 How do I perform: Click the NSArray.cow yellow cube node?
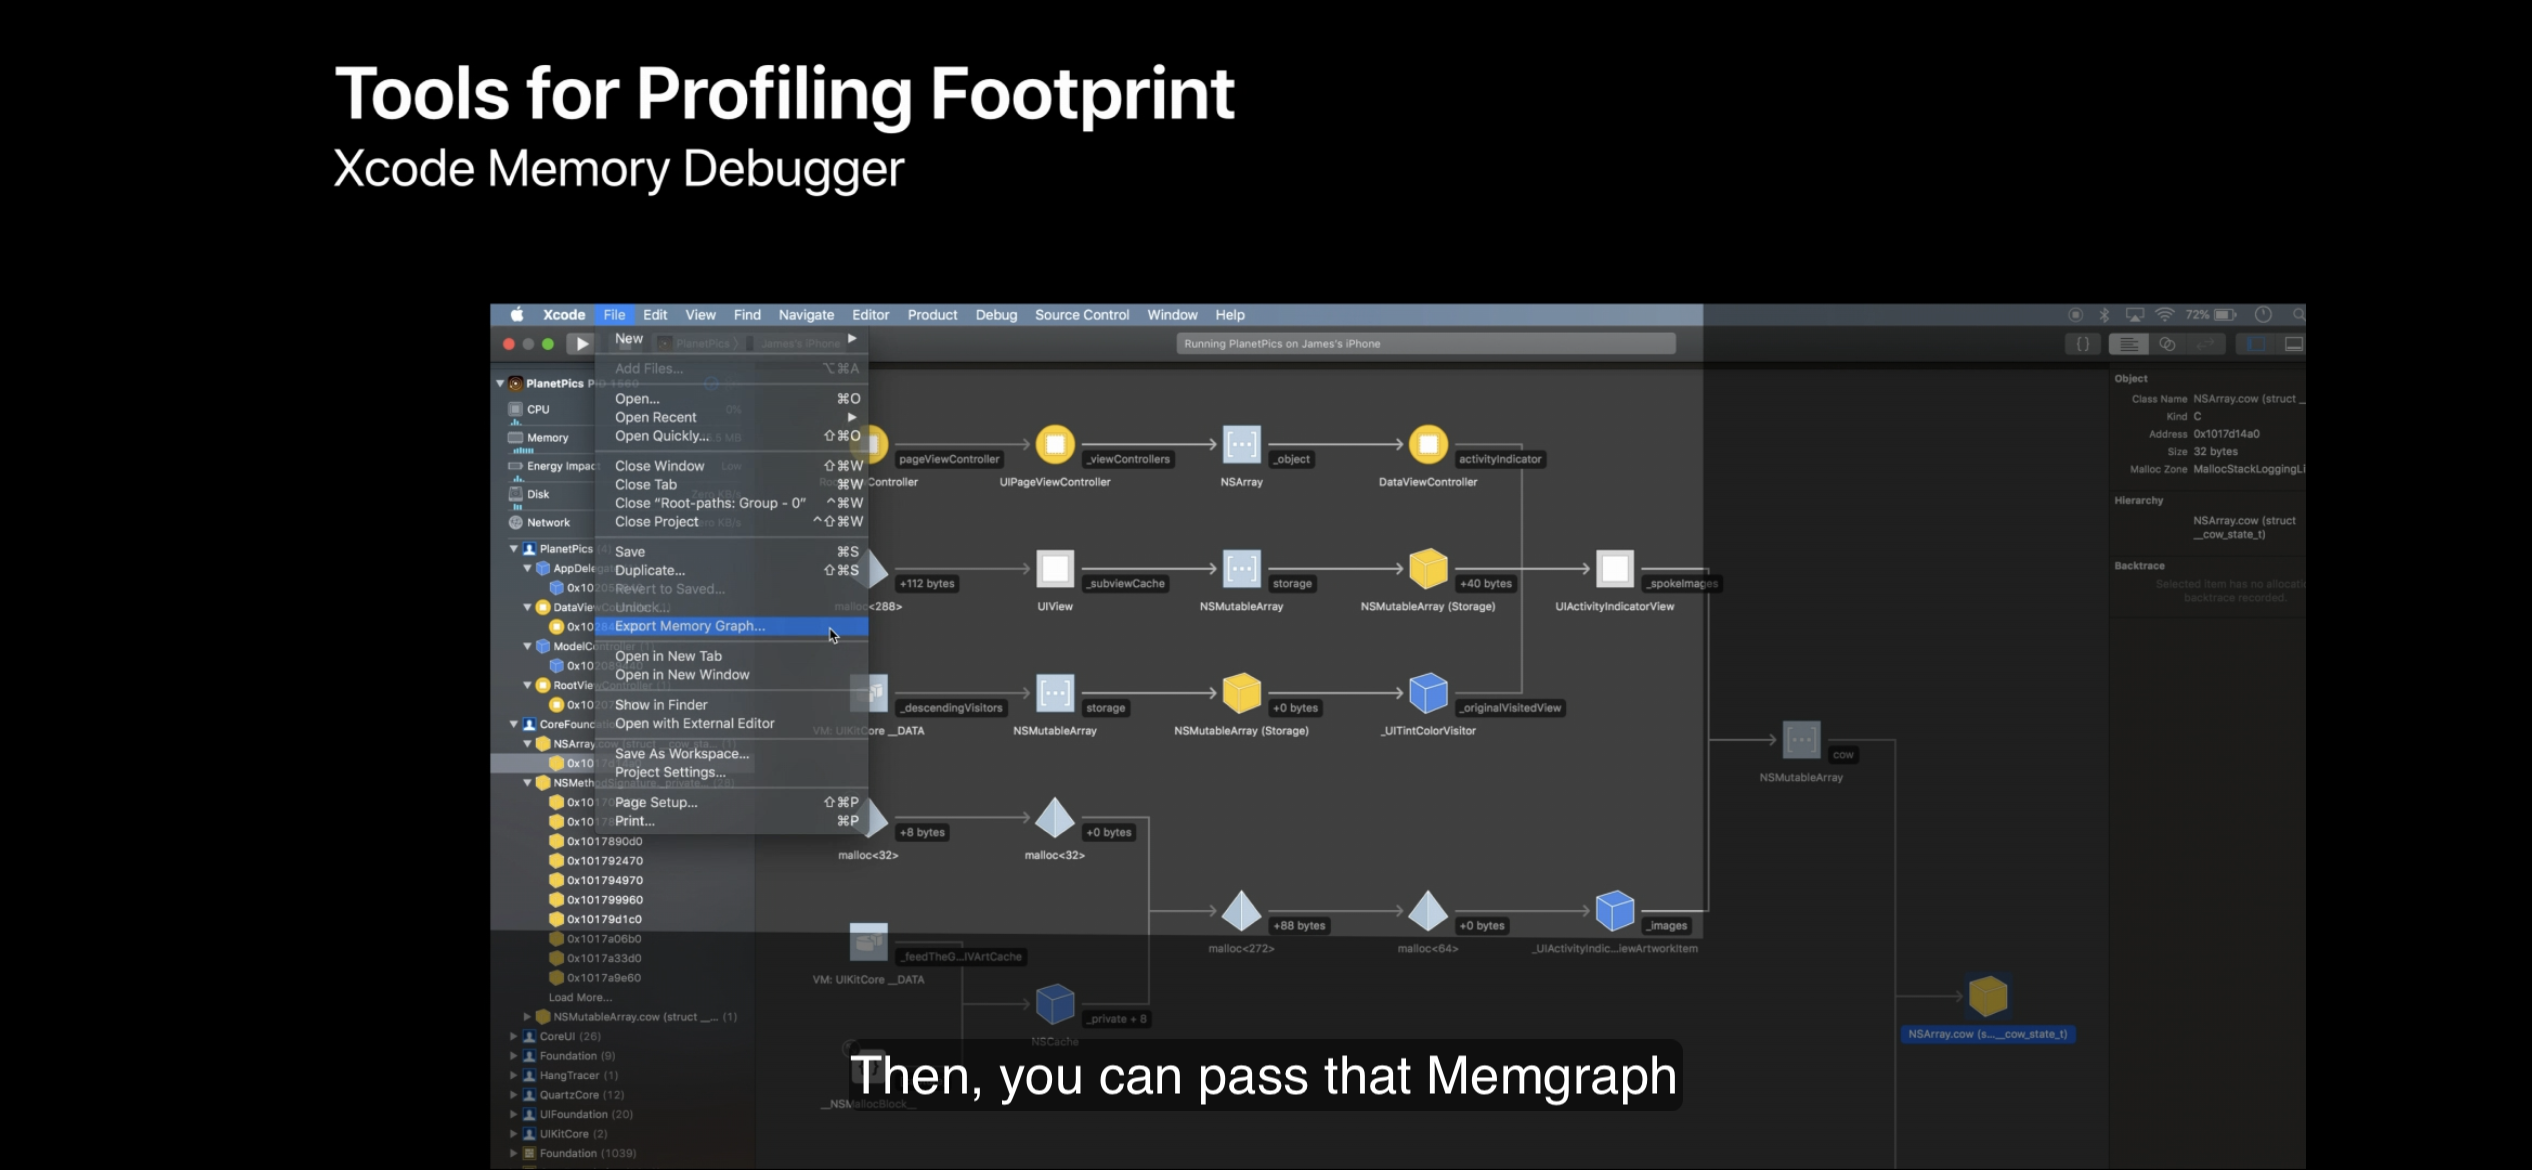click(x=1987, y=996)
